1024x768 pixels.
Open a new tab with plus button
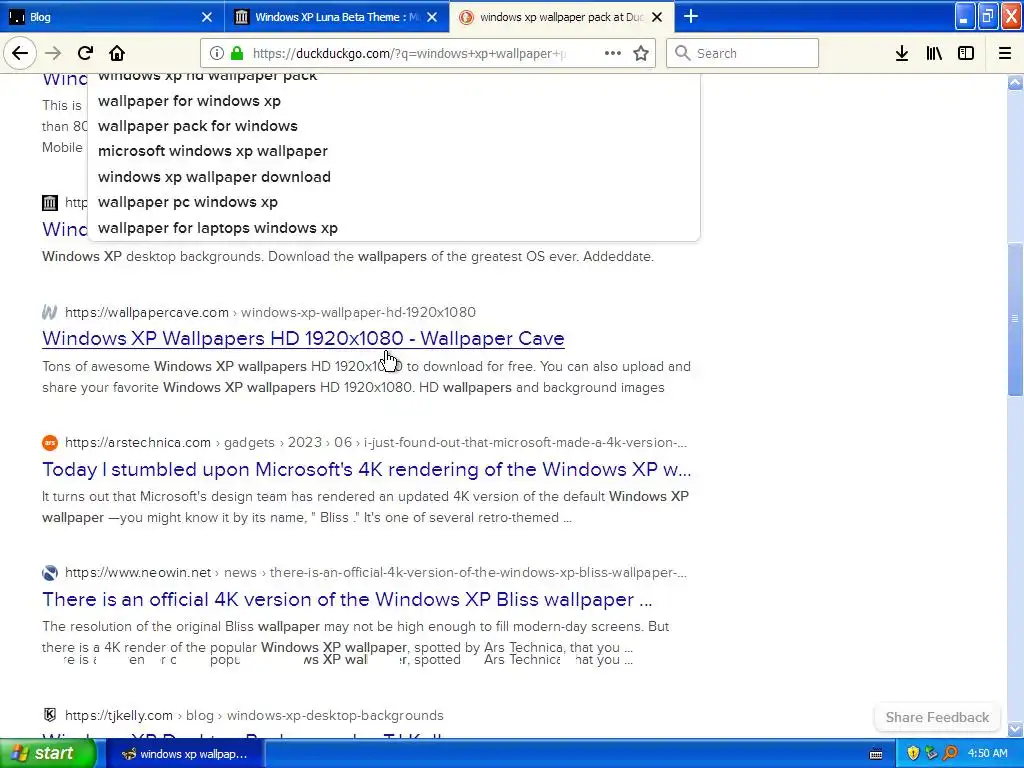690,16
